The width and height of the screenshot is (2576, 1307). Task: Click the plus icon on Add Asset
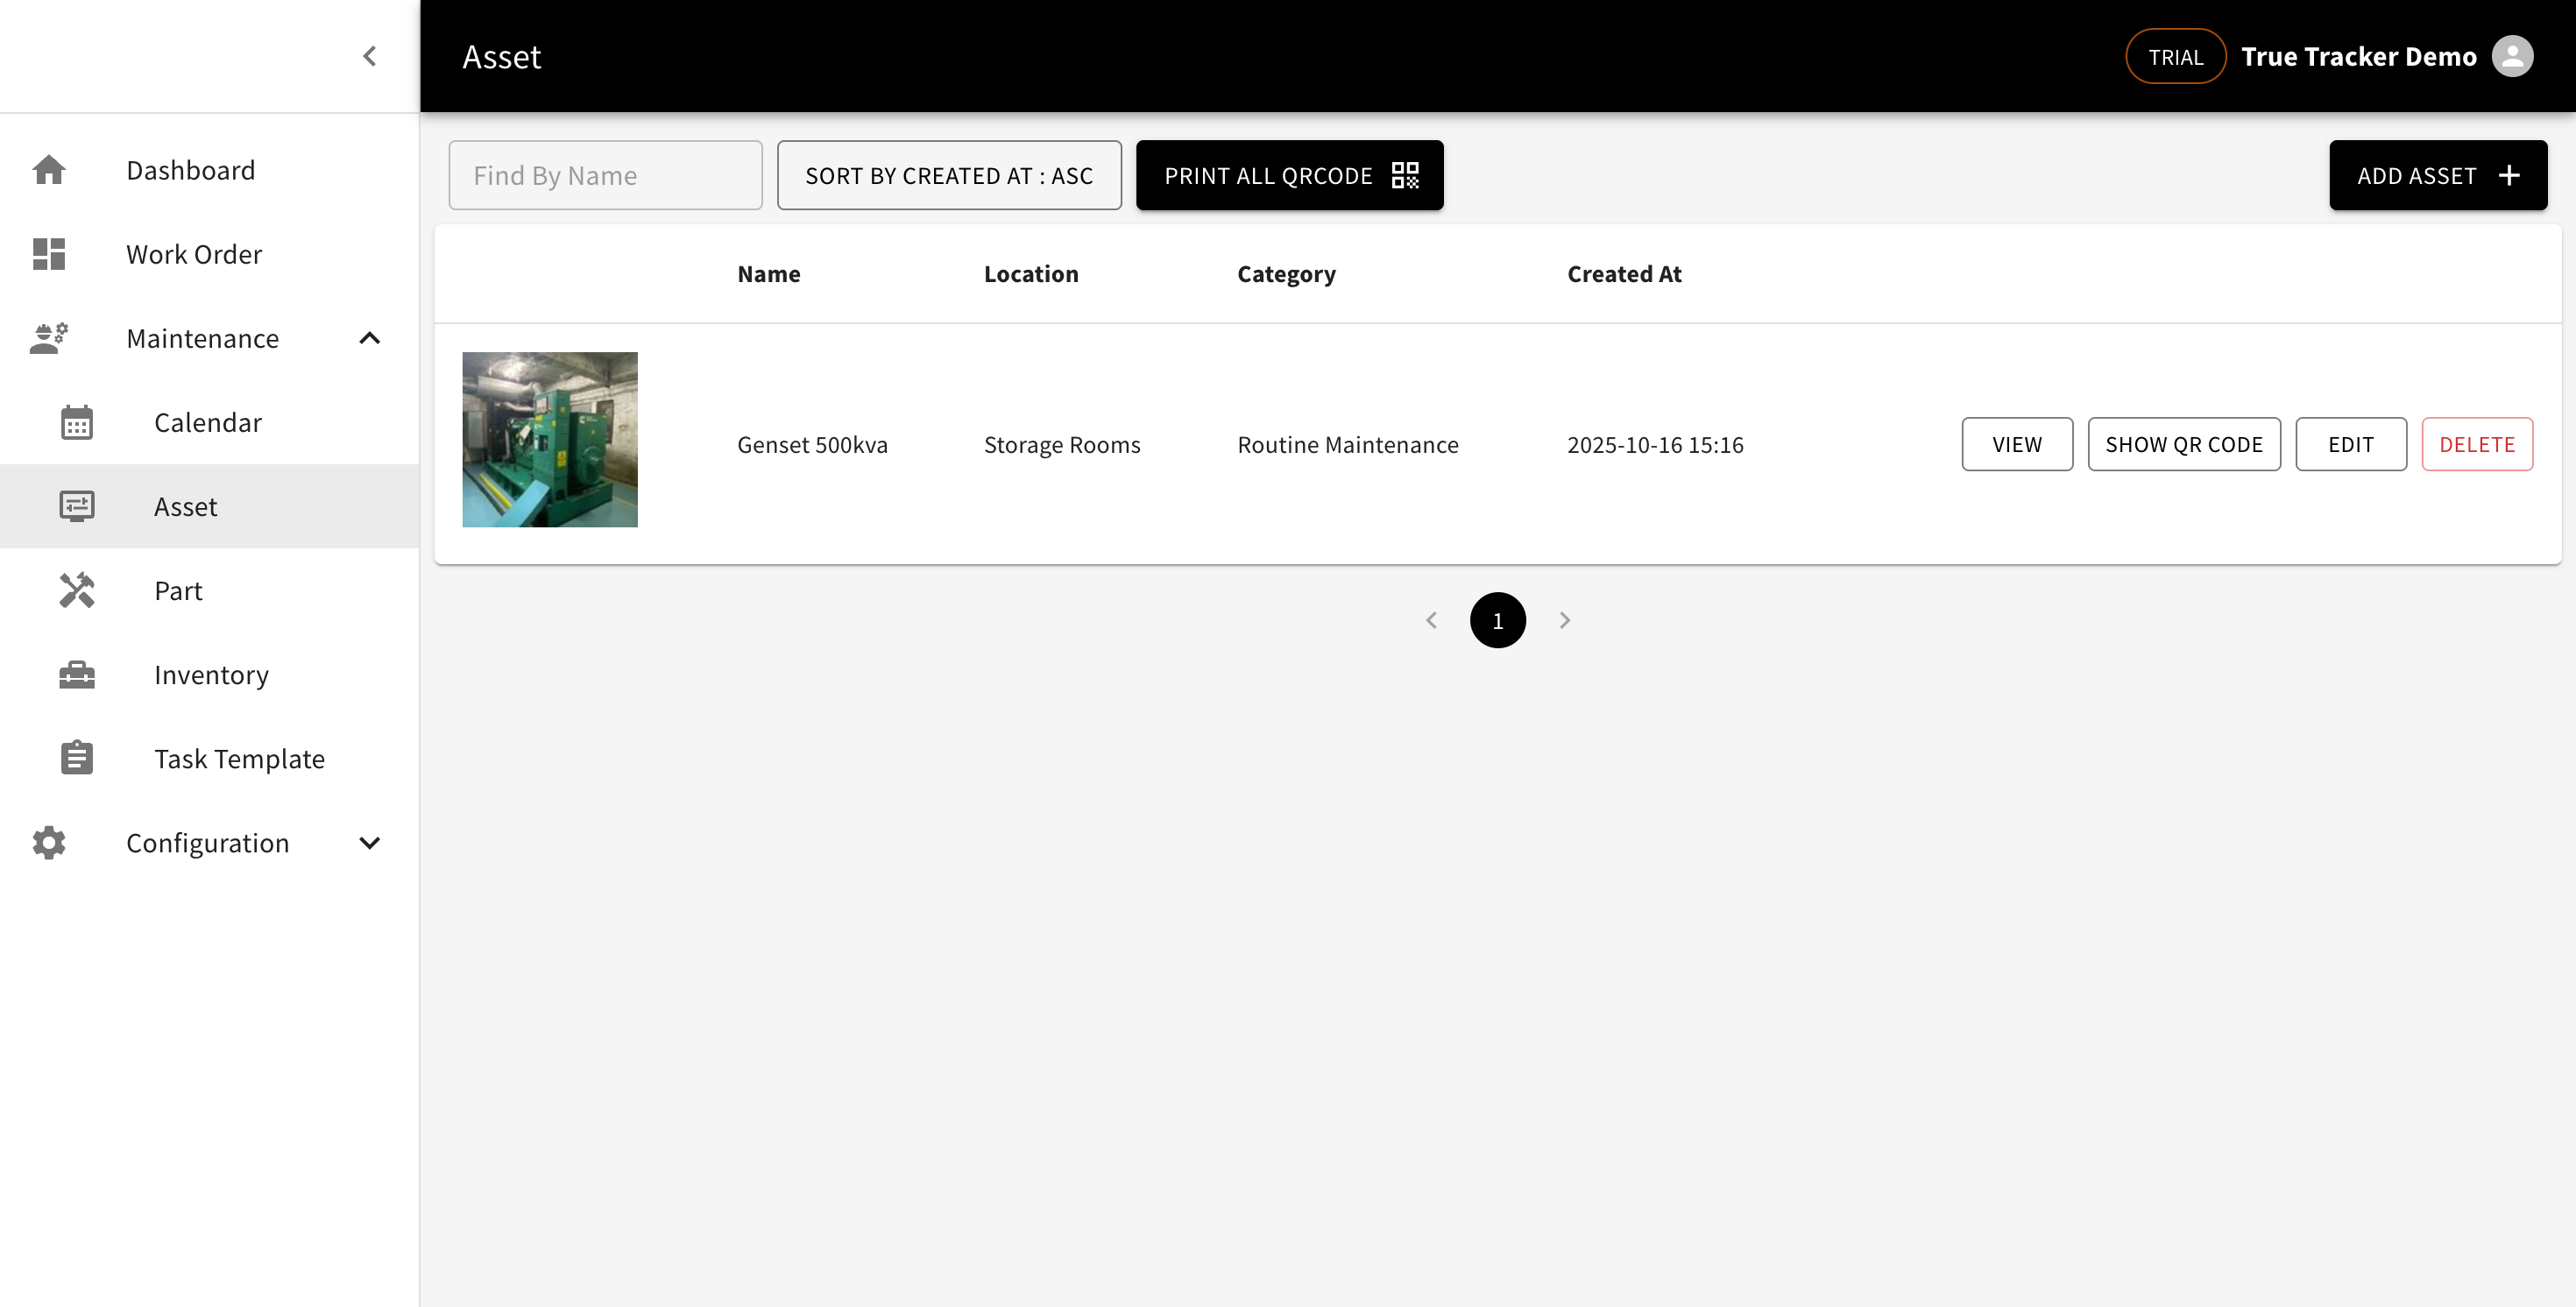pyautogui.click(x=2509, y=175)
